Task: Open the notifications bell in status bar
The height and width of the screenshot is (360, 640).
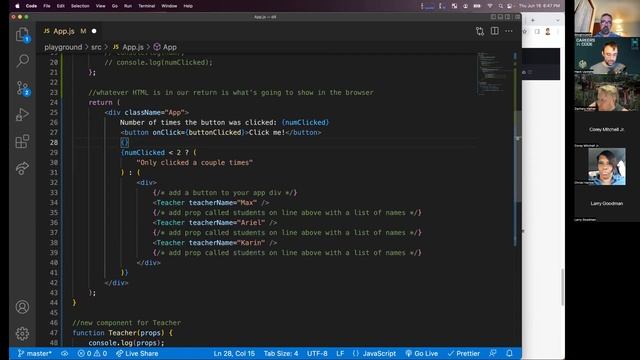Action: [509, 353]
